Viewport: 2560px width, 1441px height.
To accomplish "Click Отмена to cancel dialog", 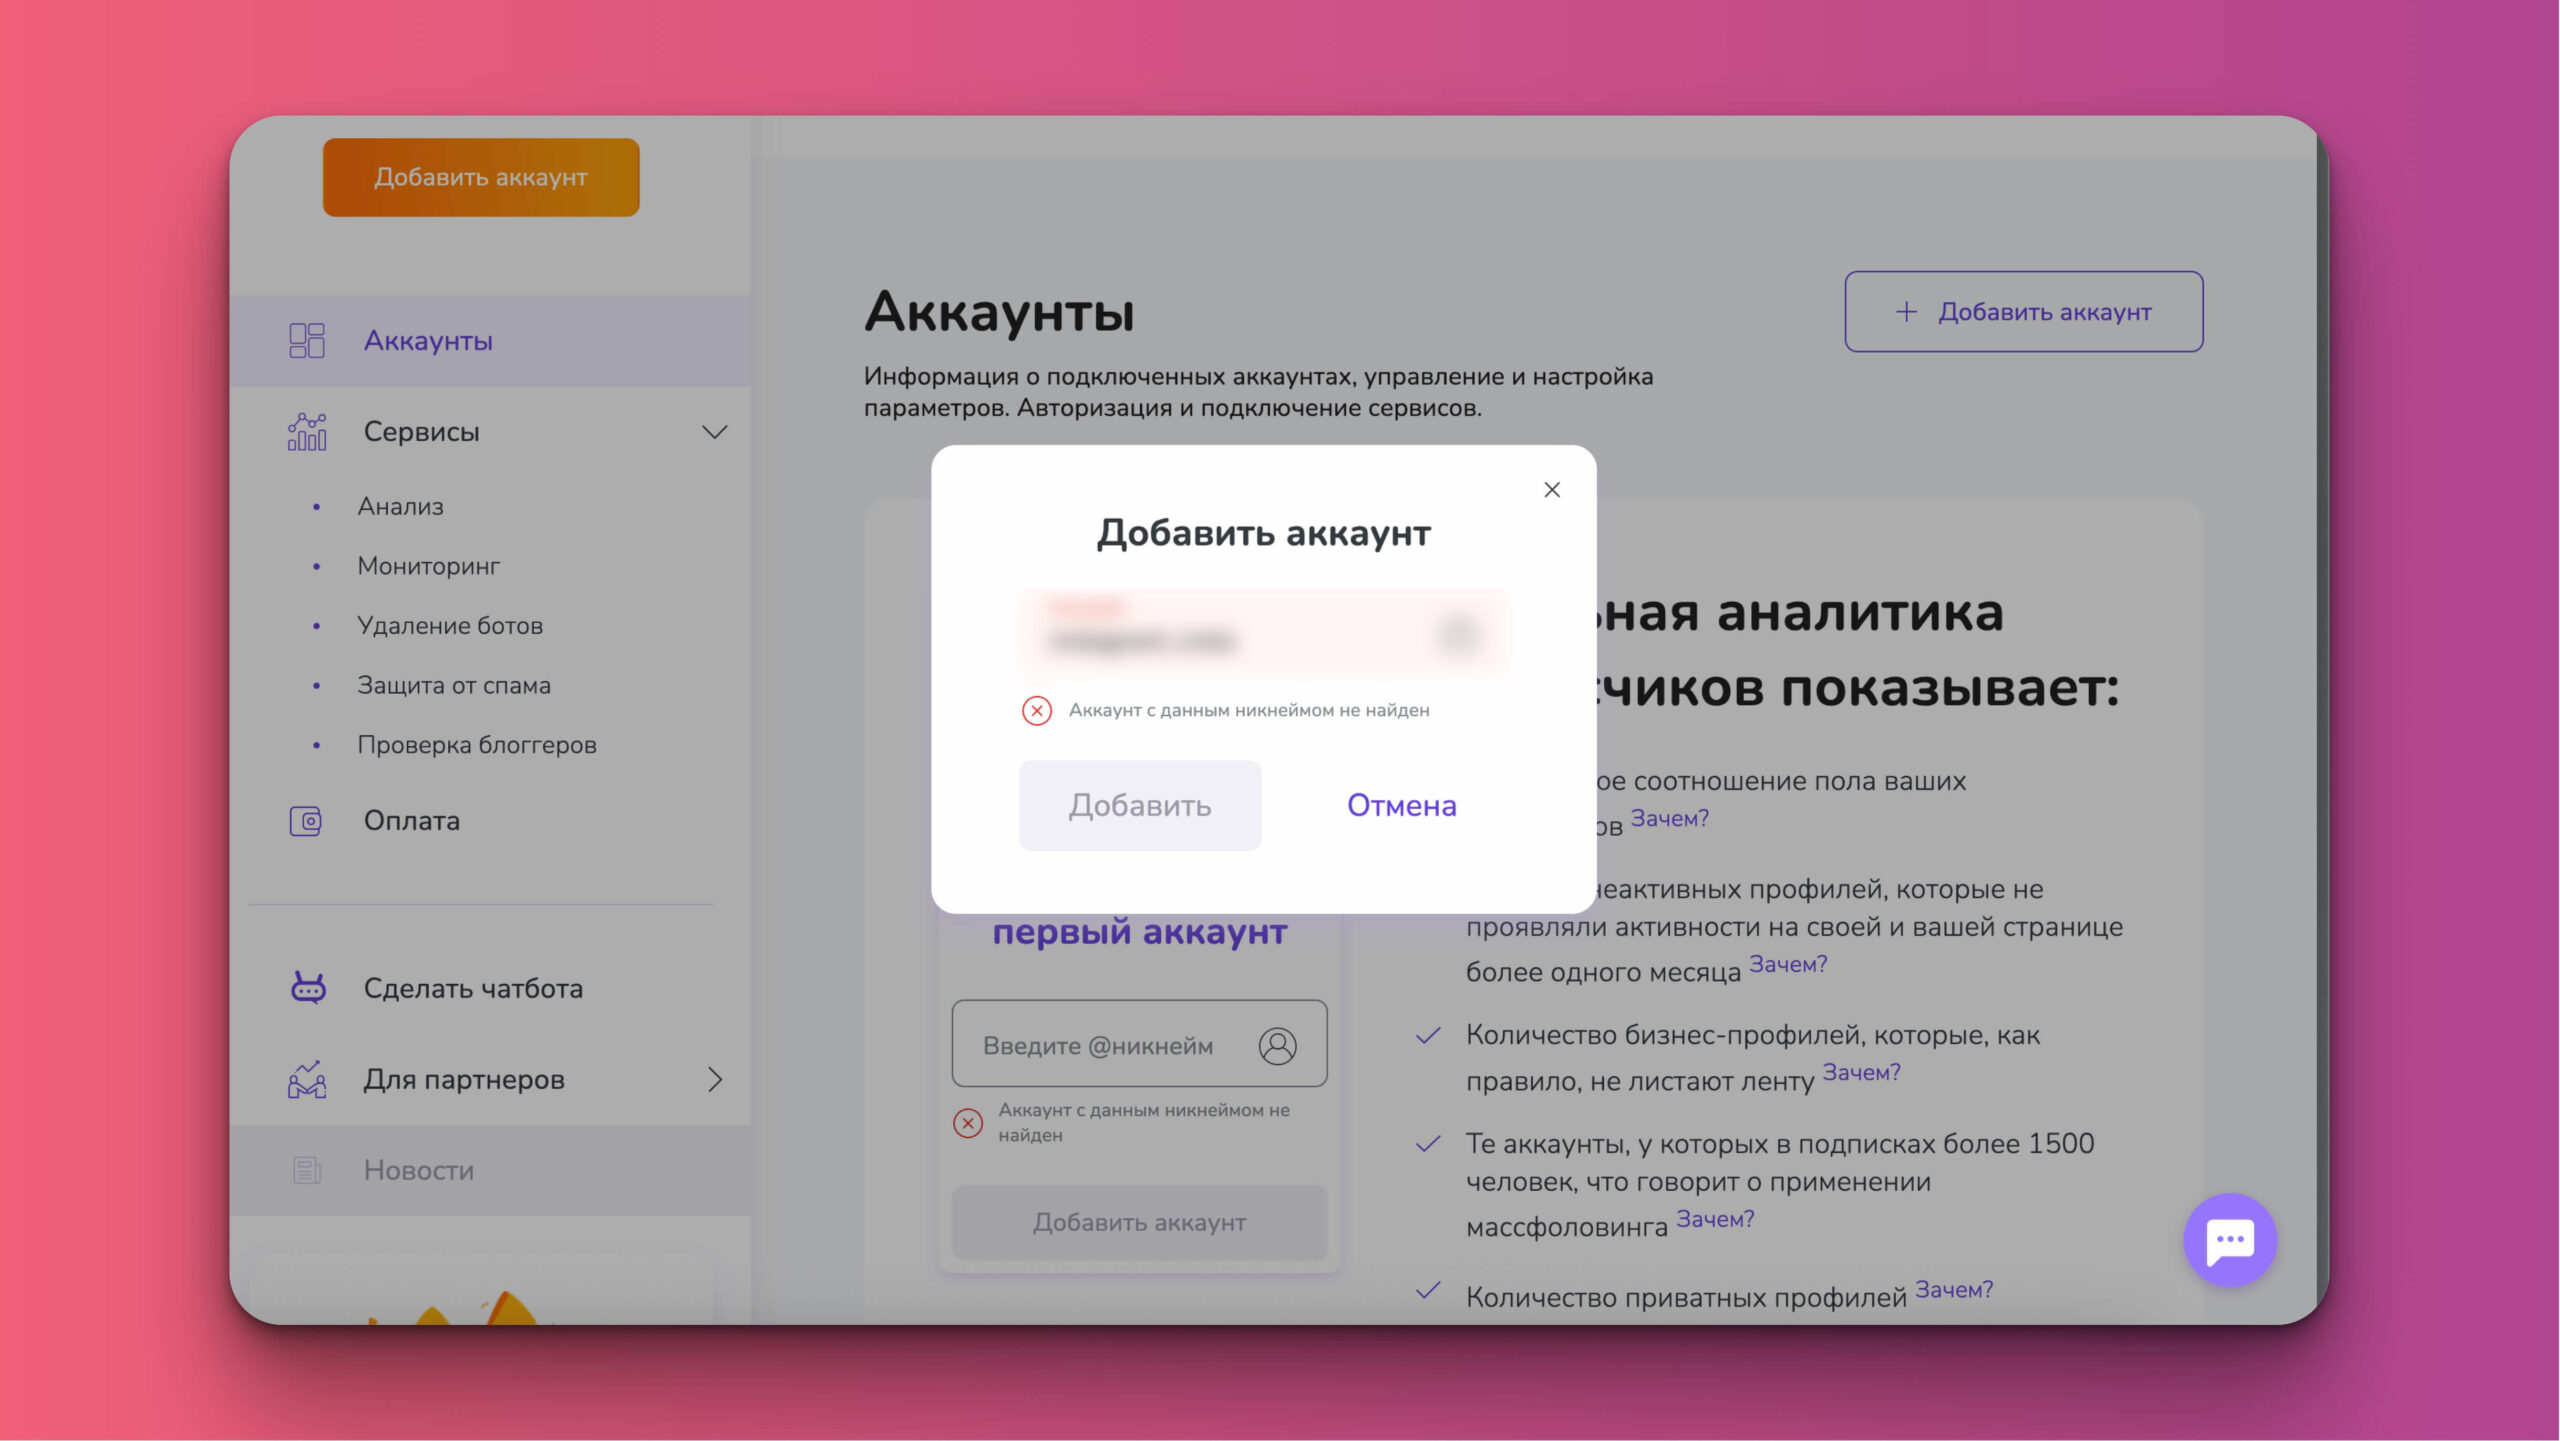I will (x=1401, y=806).
